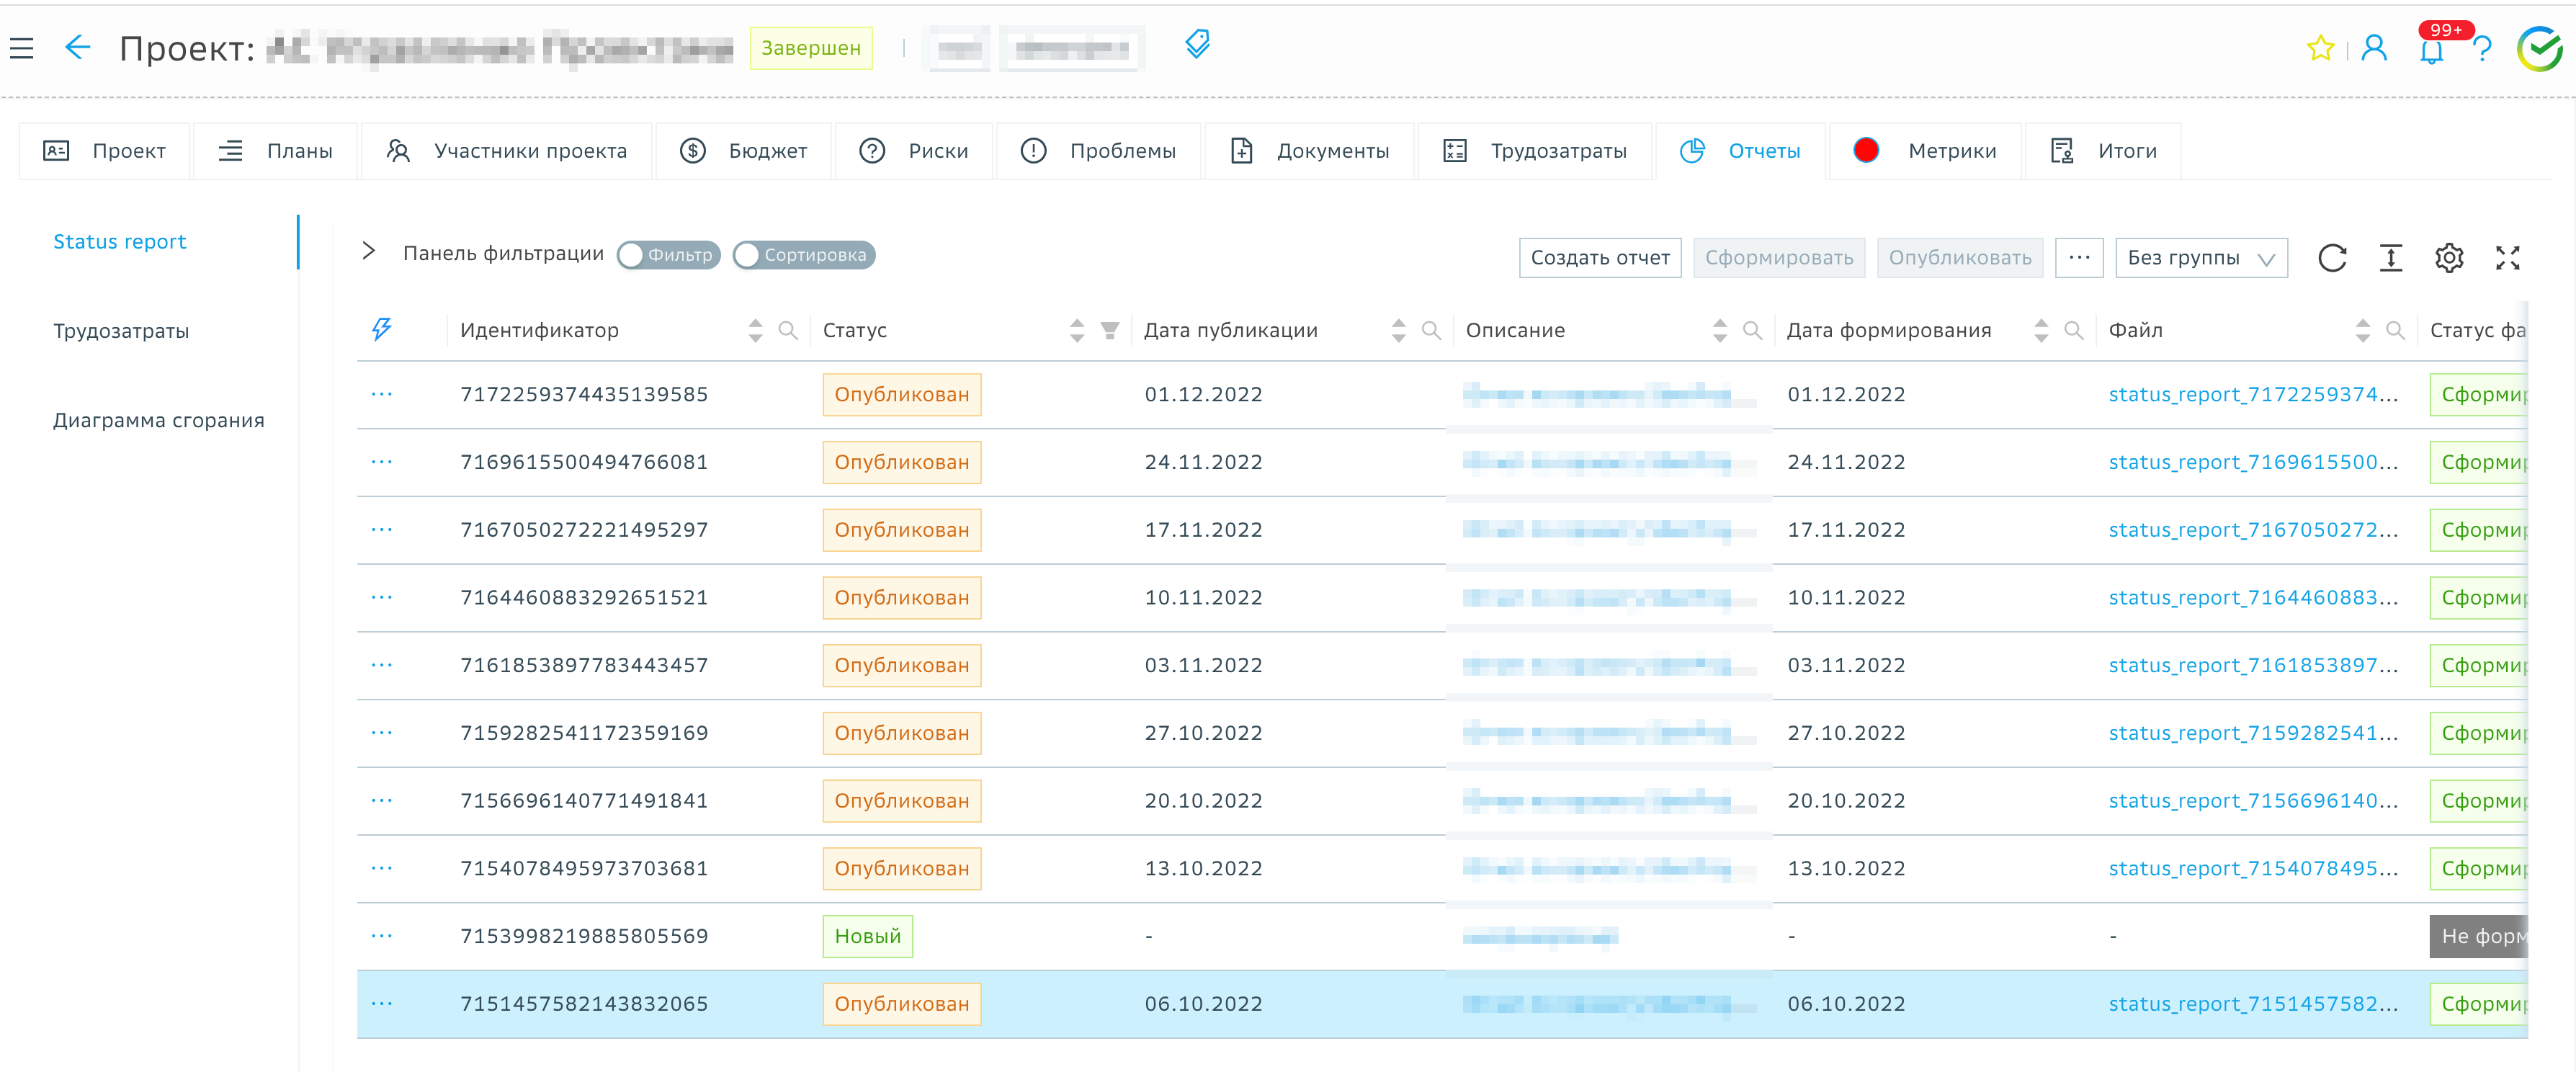Open the Метрики section
The height and width of the screenshot is (1072, 2576).
(1924, 151)
